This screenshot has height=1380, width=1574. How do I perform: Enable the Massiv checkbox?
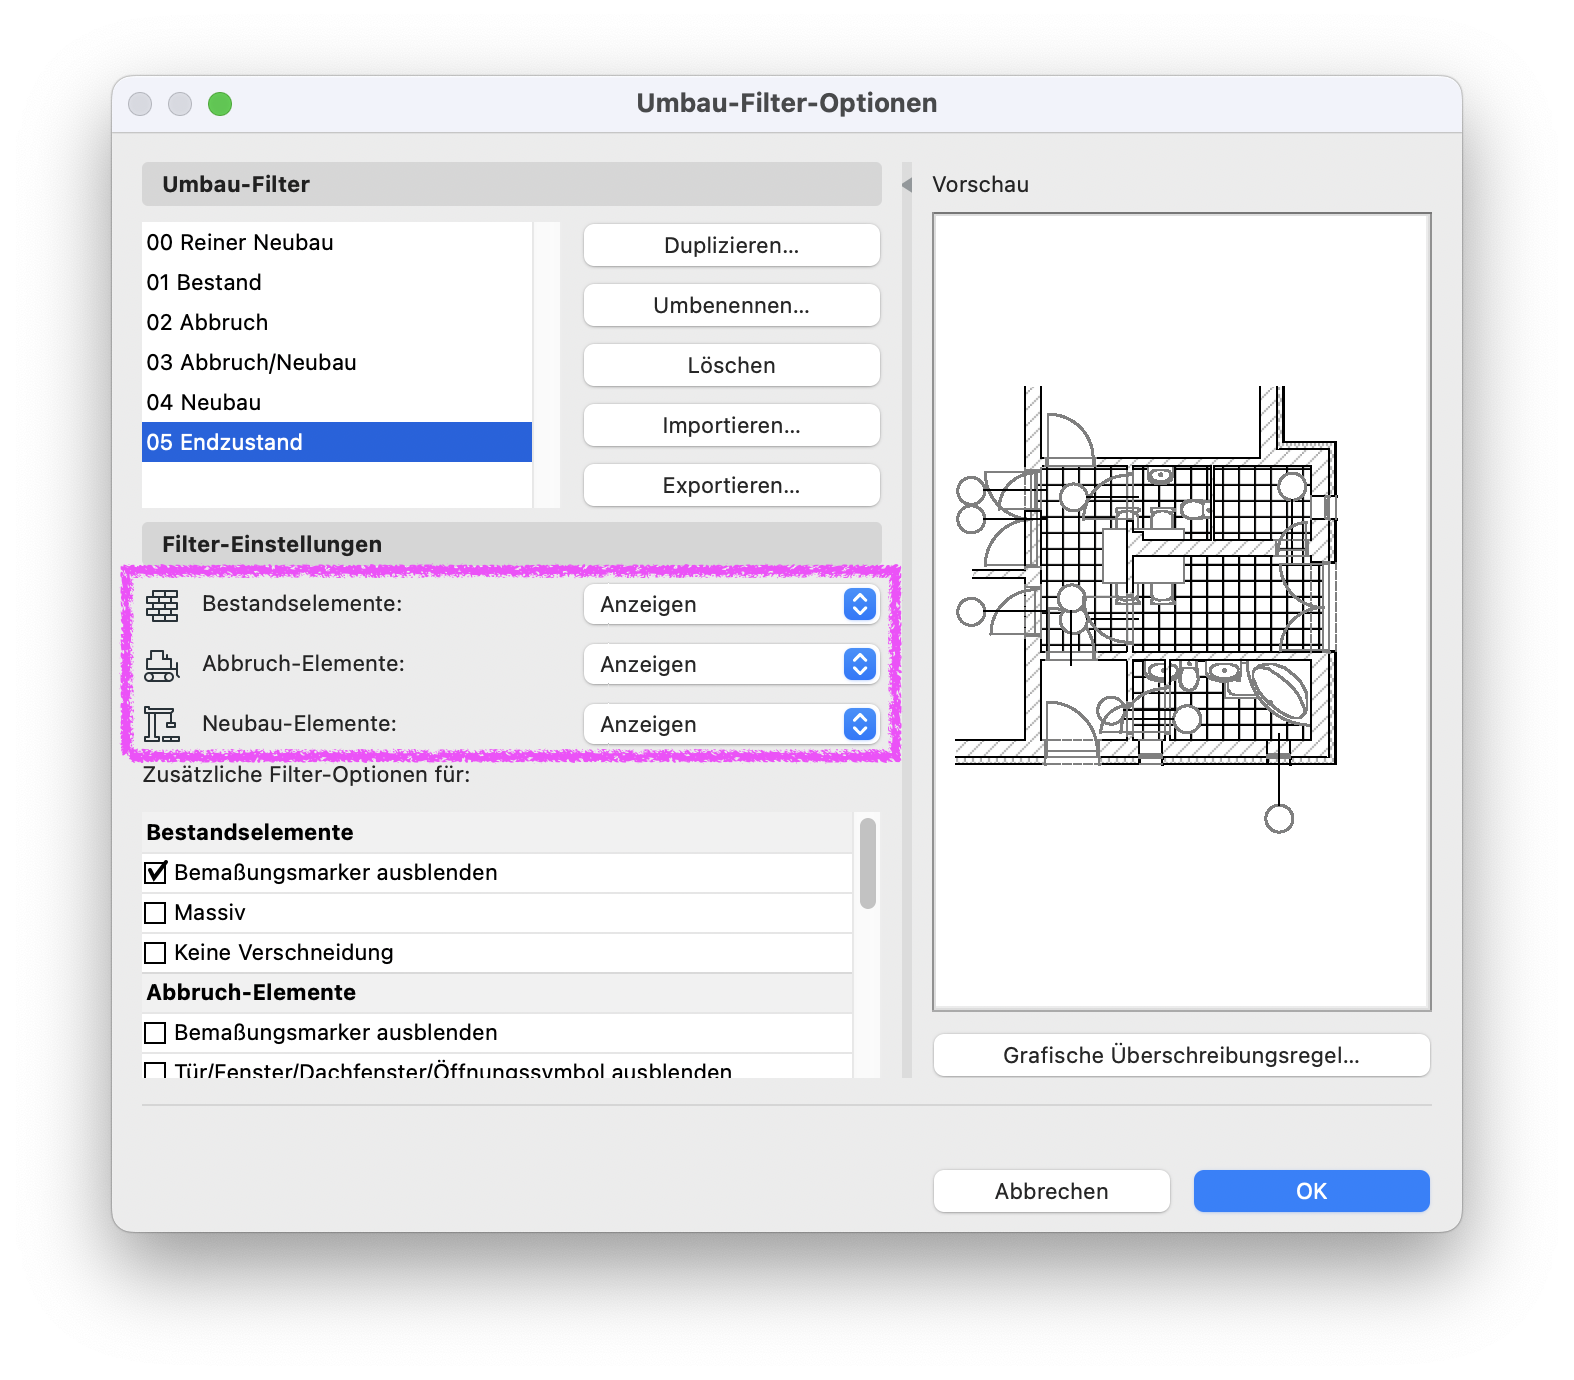click(x=155, y=913)
